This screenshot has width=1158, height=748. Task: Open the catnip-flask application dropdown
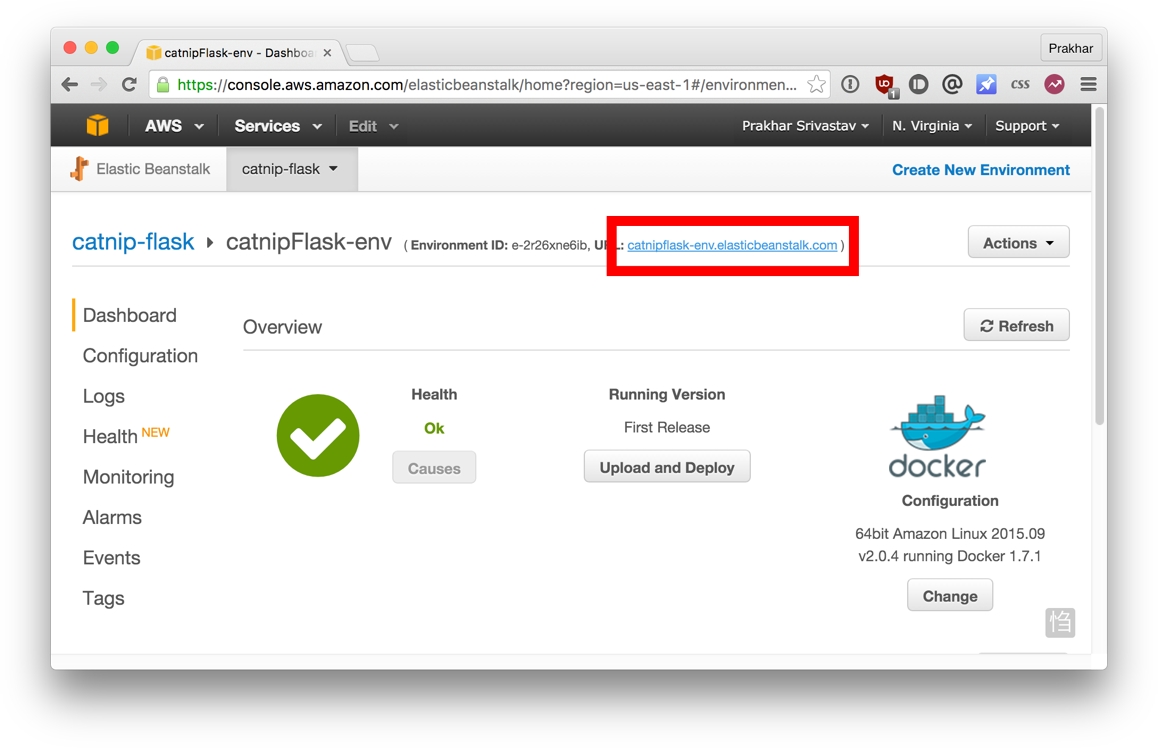[290, 169]
